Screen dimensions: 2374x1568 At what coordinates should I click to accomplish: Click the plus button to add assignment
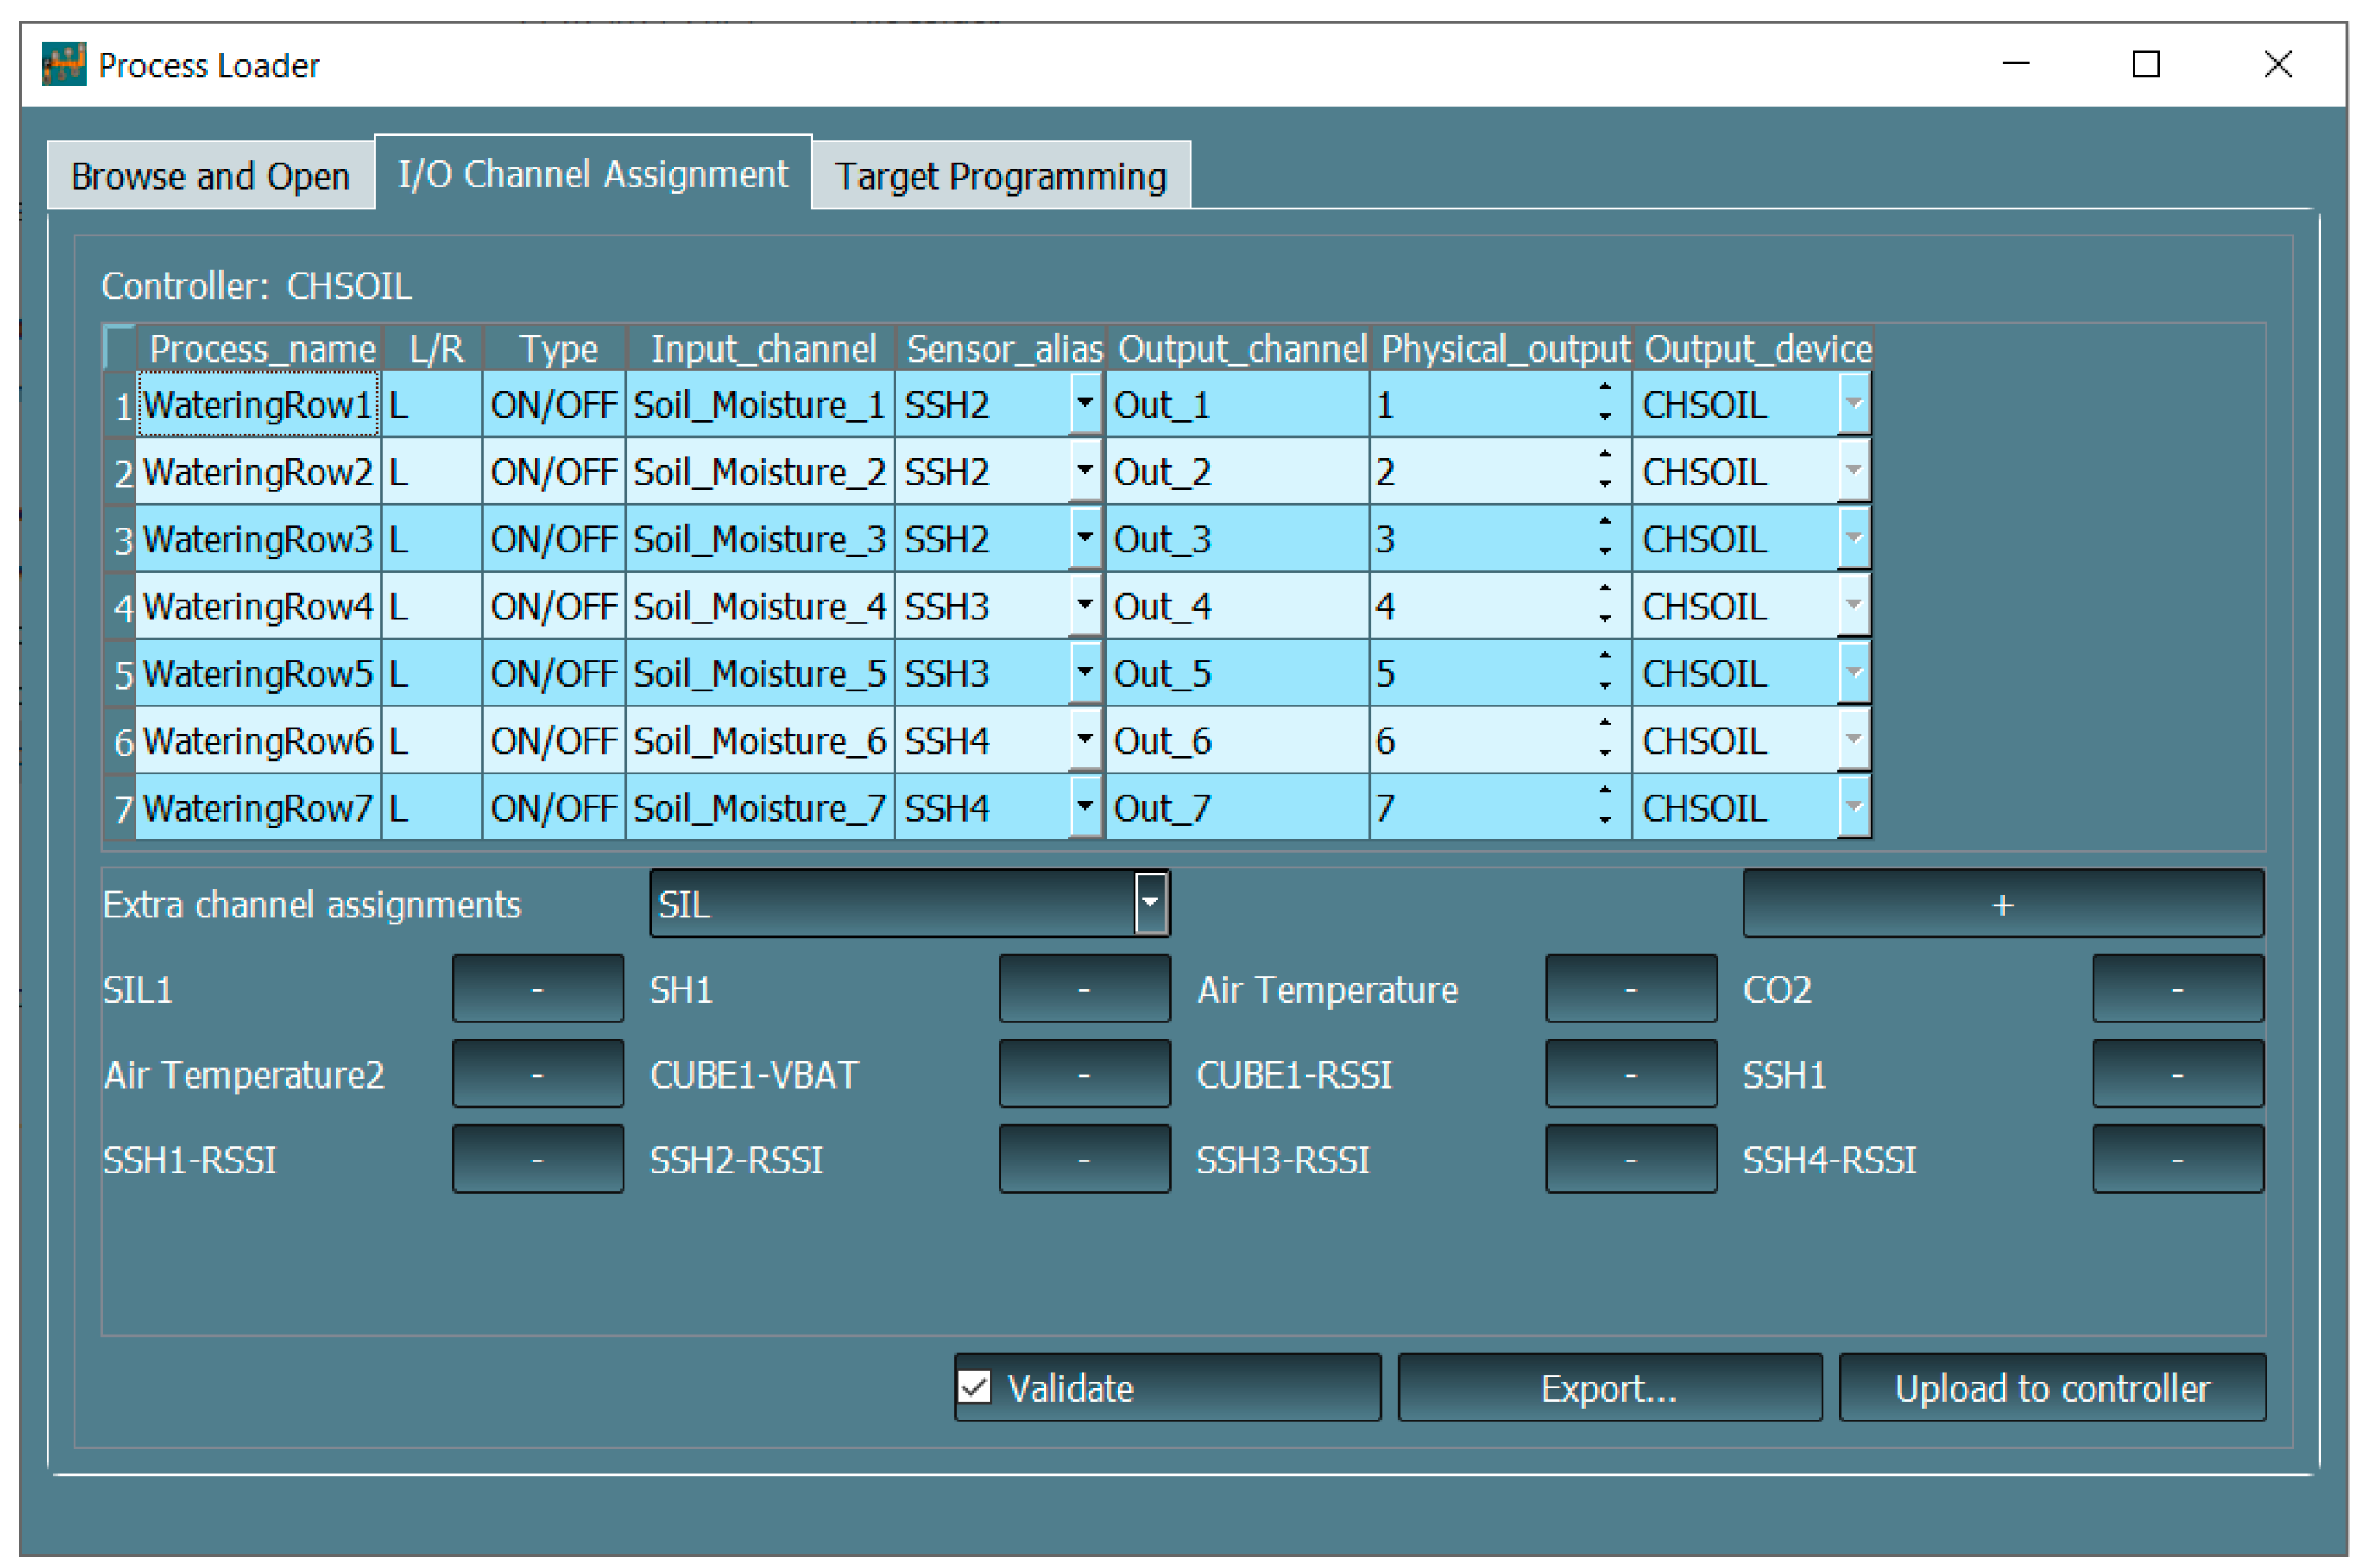click(2002, 904)
